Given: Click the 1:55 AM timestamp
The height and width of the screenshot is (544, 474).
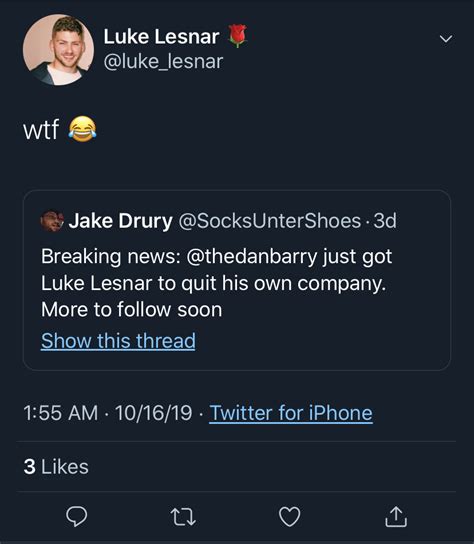Looking at the screenshot, I should pyautogui.click(x=61, y=413).
